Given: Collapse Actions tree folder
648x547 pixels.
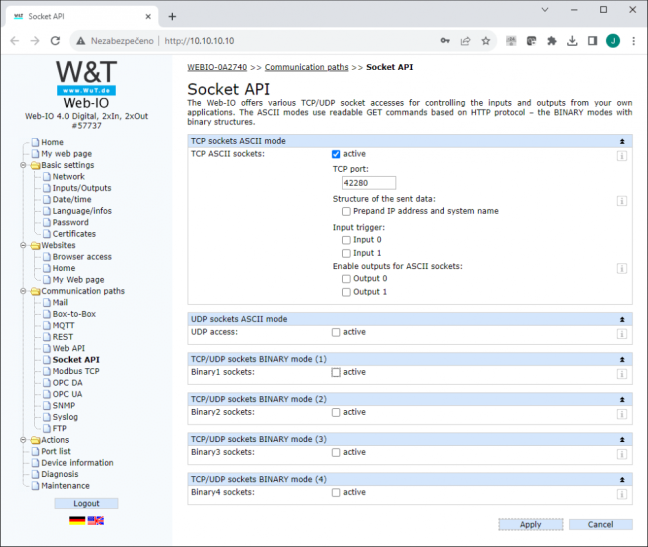Looking at the screenshot, I should click(23, 440).
